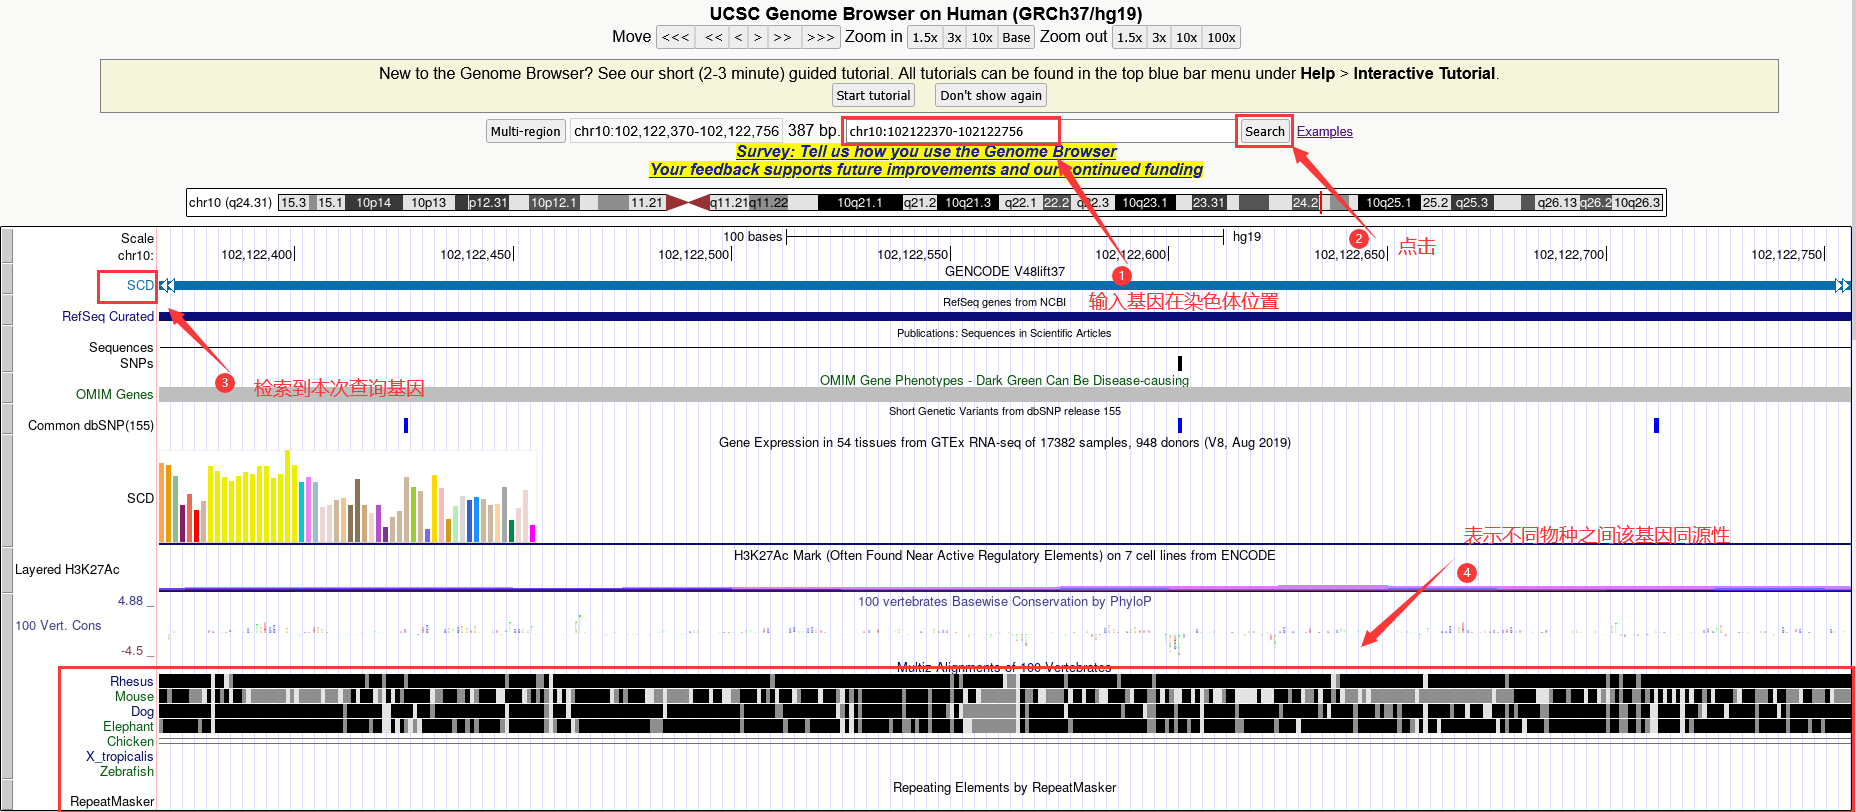
Task: Jump to the previous exon arrow on SCD track
Action: pos(167,286)
